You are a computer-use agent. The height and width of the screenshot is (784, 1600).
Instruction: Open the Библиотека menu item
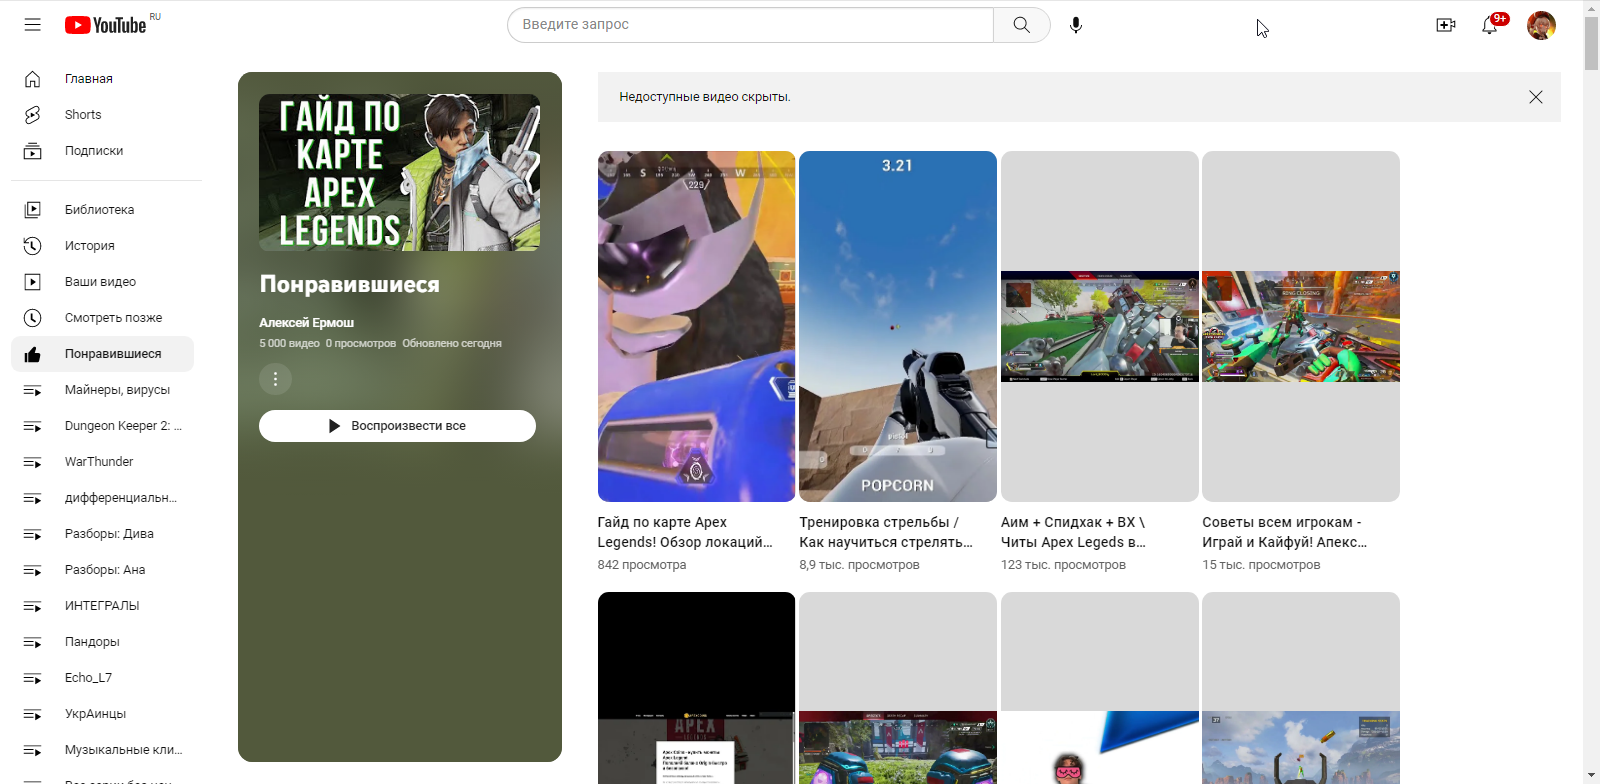pos(102,210)
